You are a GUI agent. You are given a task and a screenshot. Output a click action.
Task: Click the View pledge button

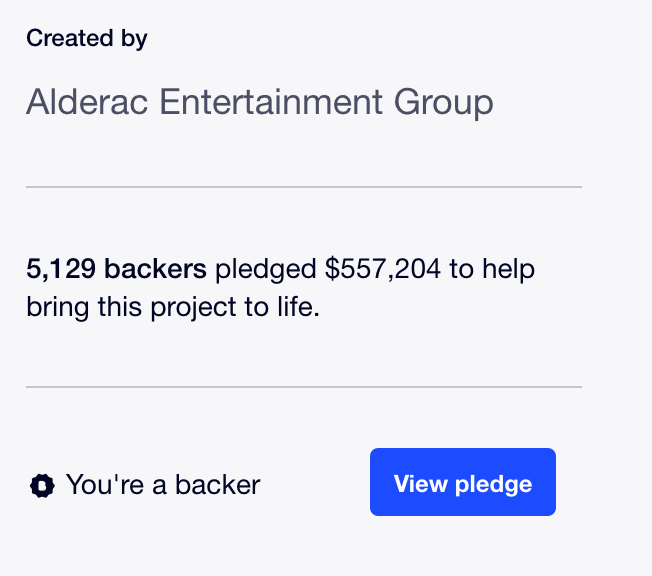pyautogui.click(x=463, y=482)
